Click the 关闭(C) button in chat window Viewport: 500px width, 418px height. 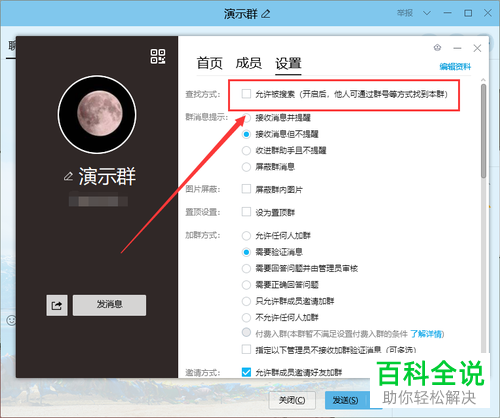292,400
